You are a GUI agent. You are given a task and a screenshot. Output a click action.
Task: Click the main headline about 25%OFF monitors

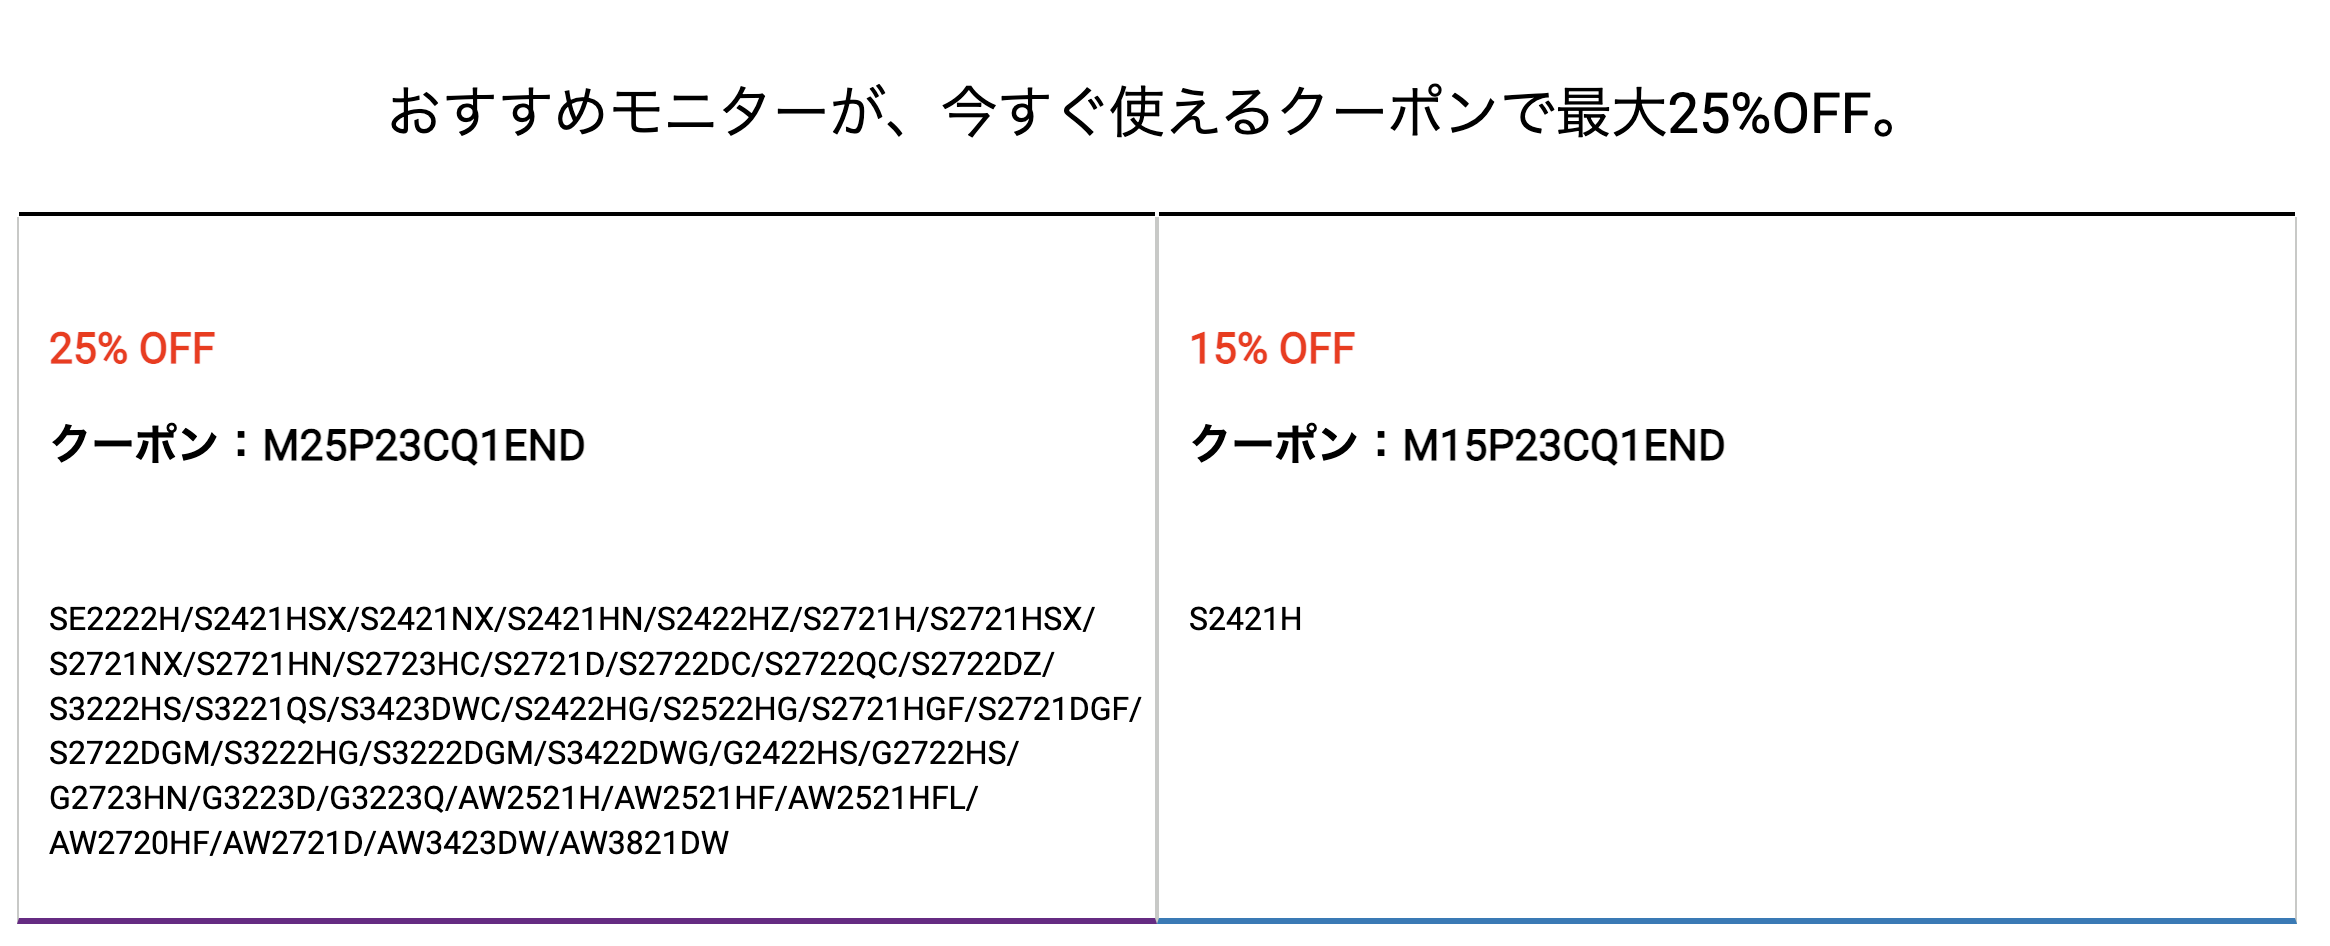pos(1145,112)
